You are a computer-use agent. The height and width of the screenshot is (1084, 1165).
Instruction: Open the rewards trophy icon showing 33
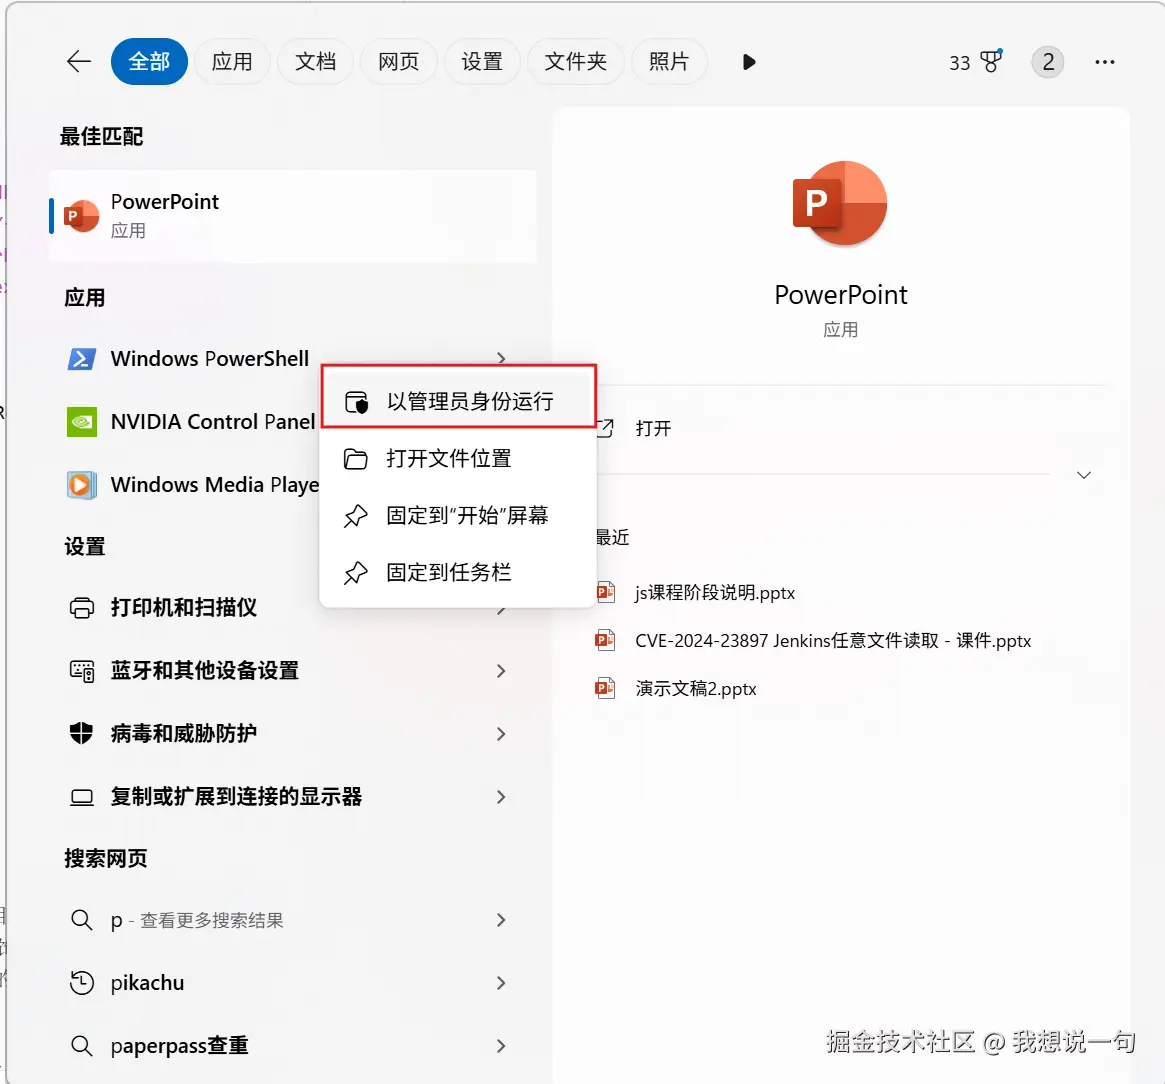point(991,62)
